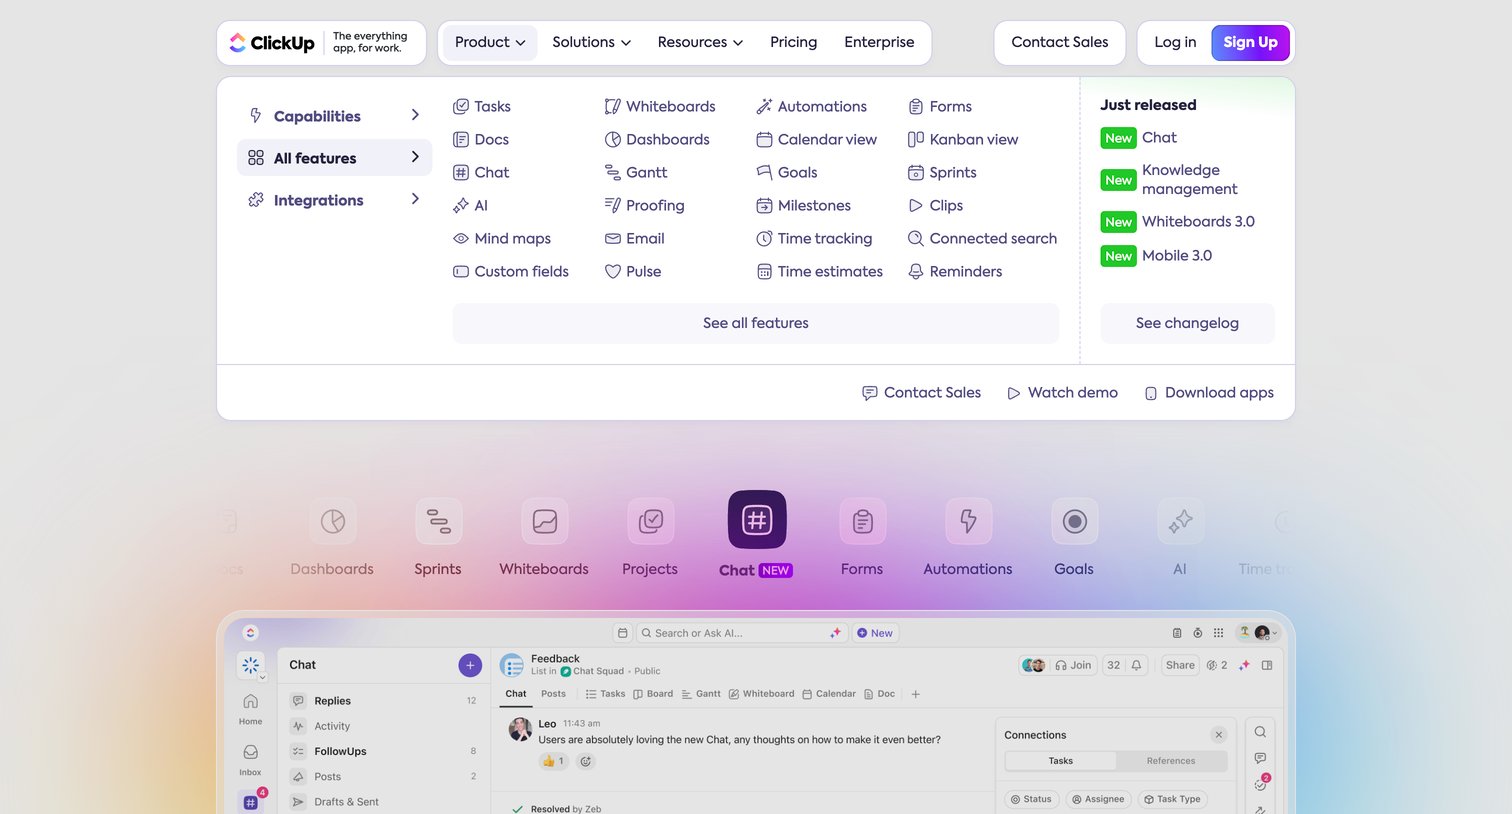Viewport: 1512px width, 814px height.
Task: Choose Connected search feature
Action: click(x=982, y=238)
